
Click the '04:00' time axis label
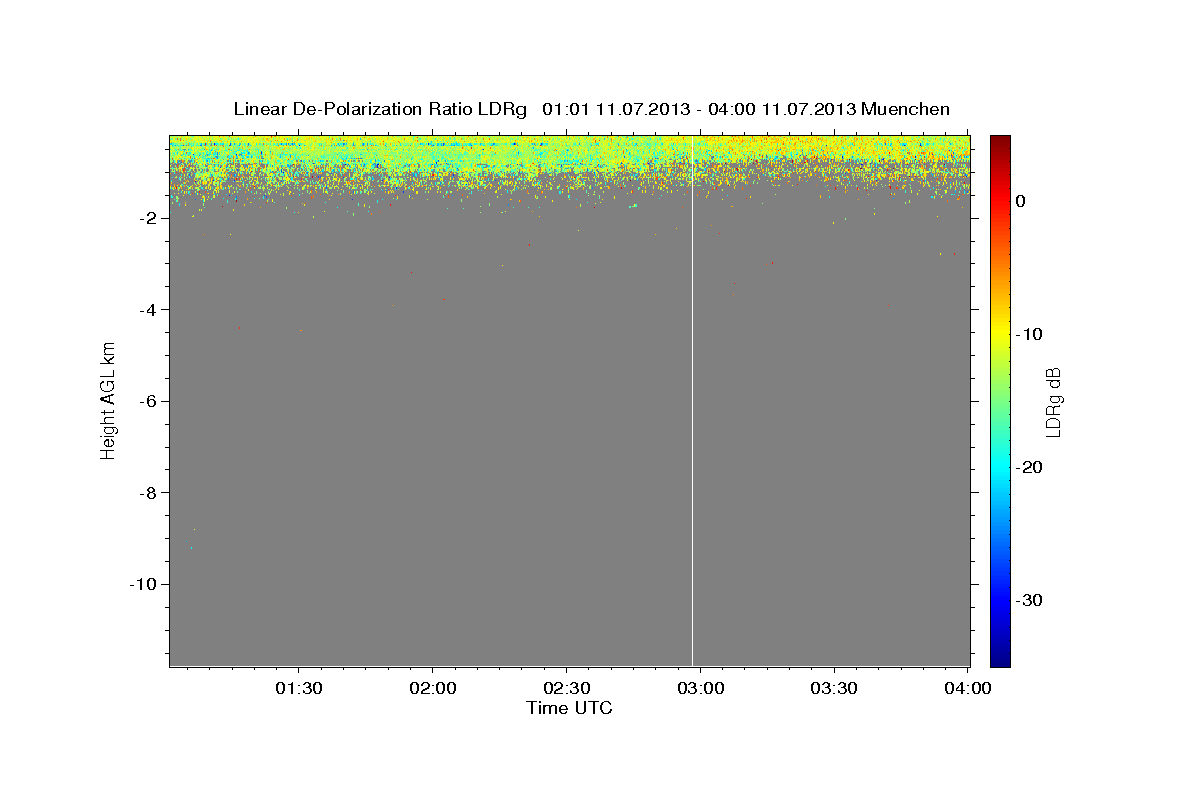click(968, 688)
